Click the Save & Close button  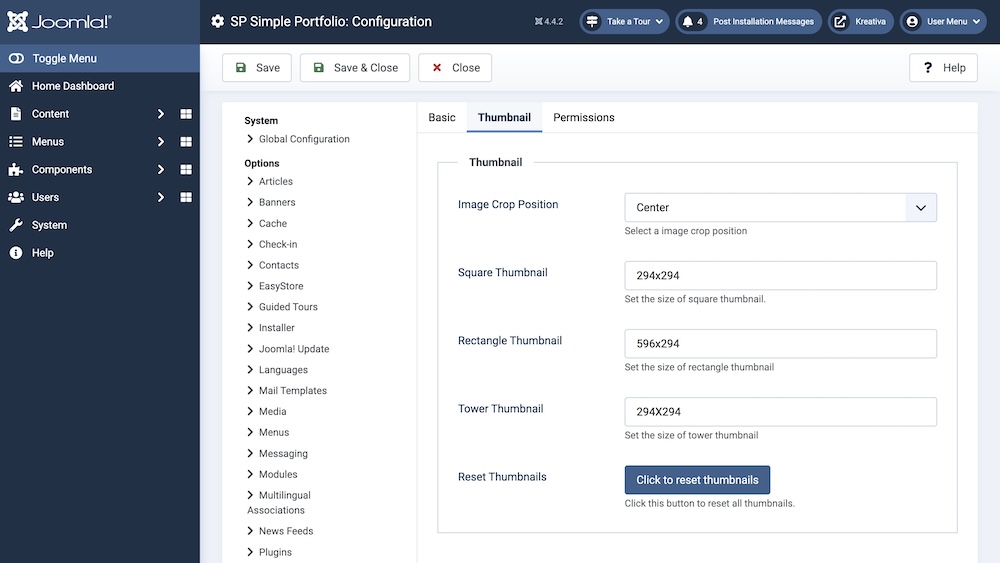(x=355, y=68)
